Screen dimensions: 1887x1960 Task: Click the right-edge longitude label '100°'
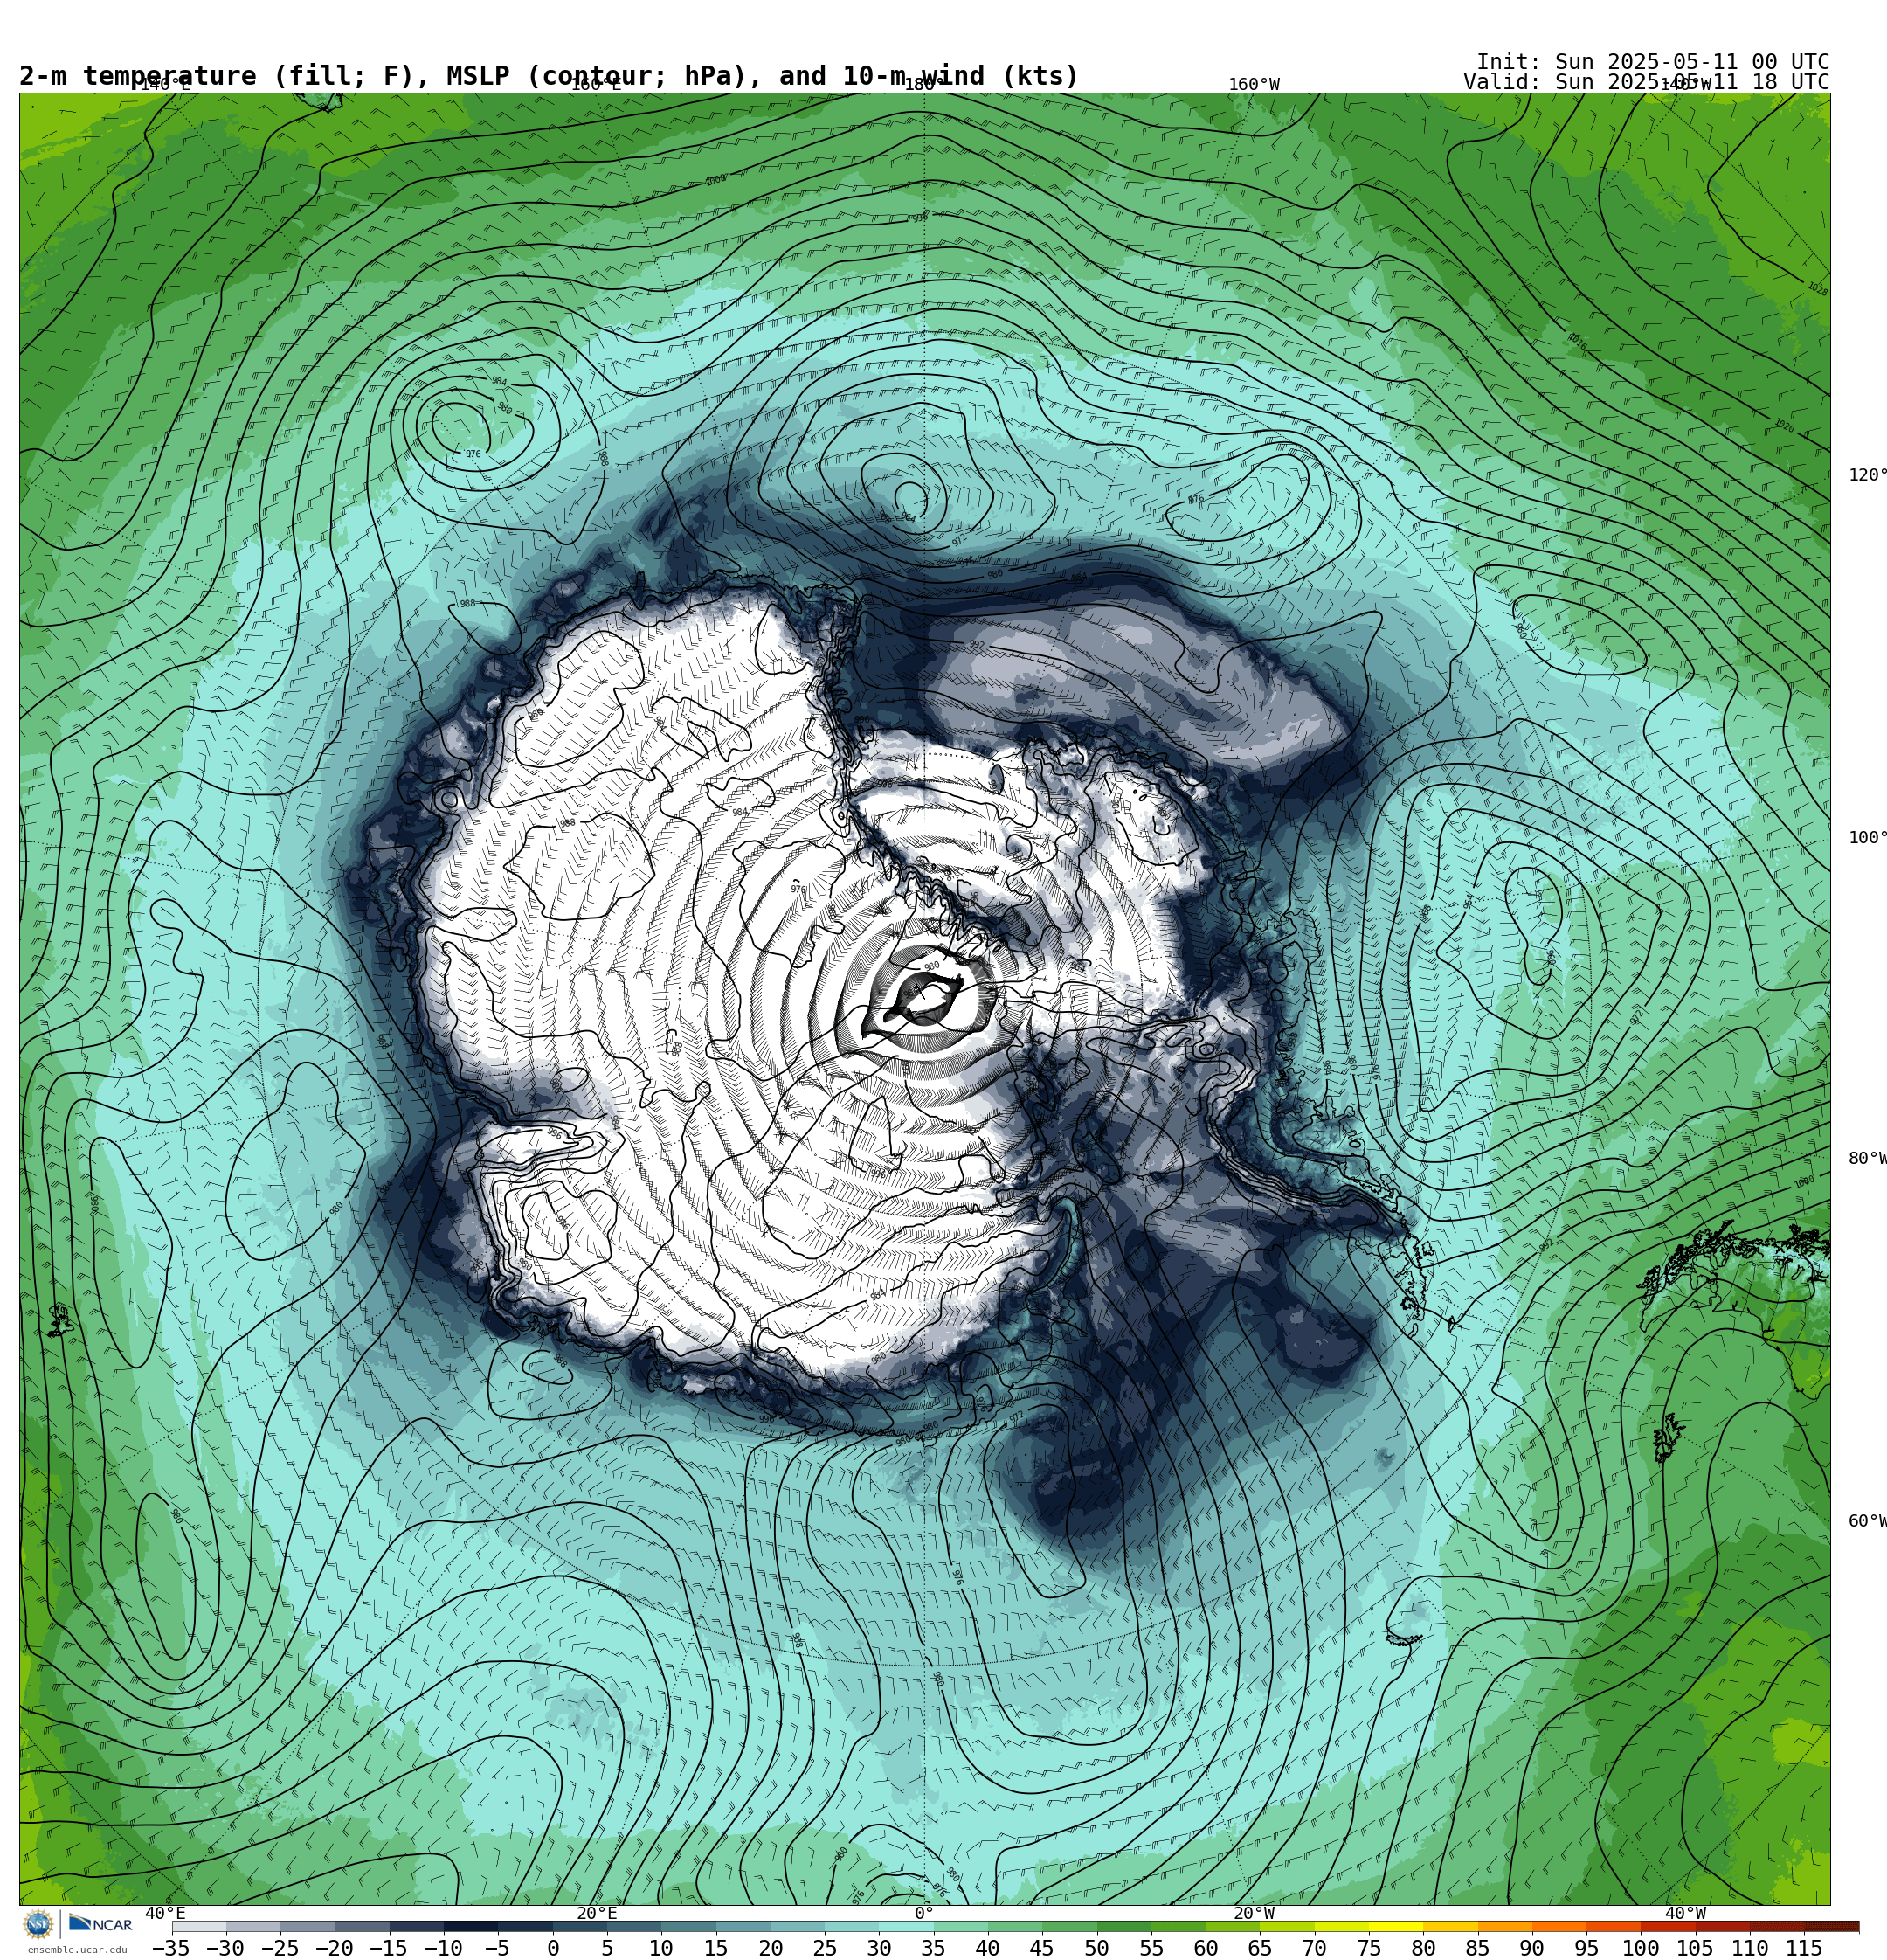pos(1867,838)
